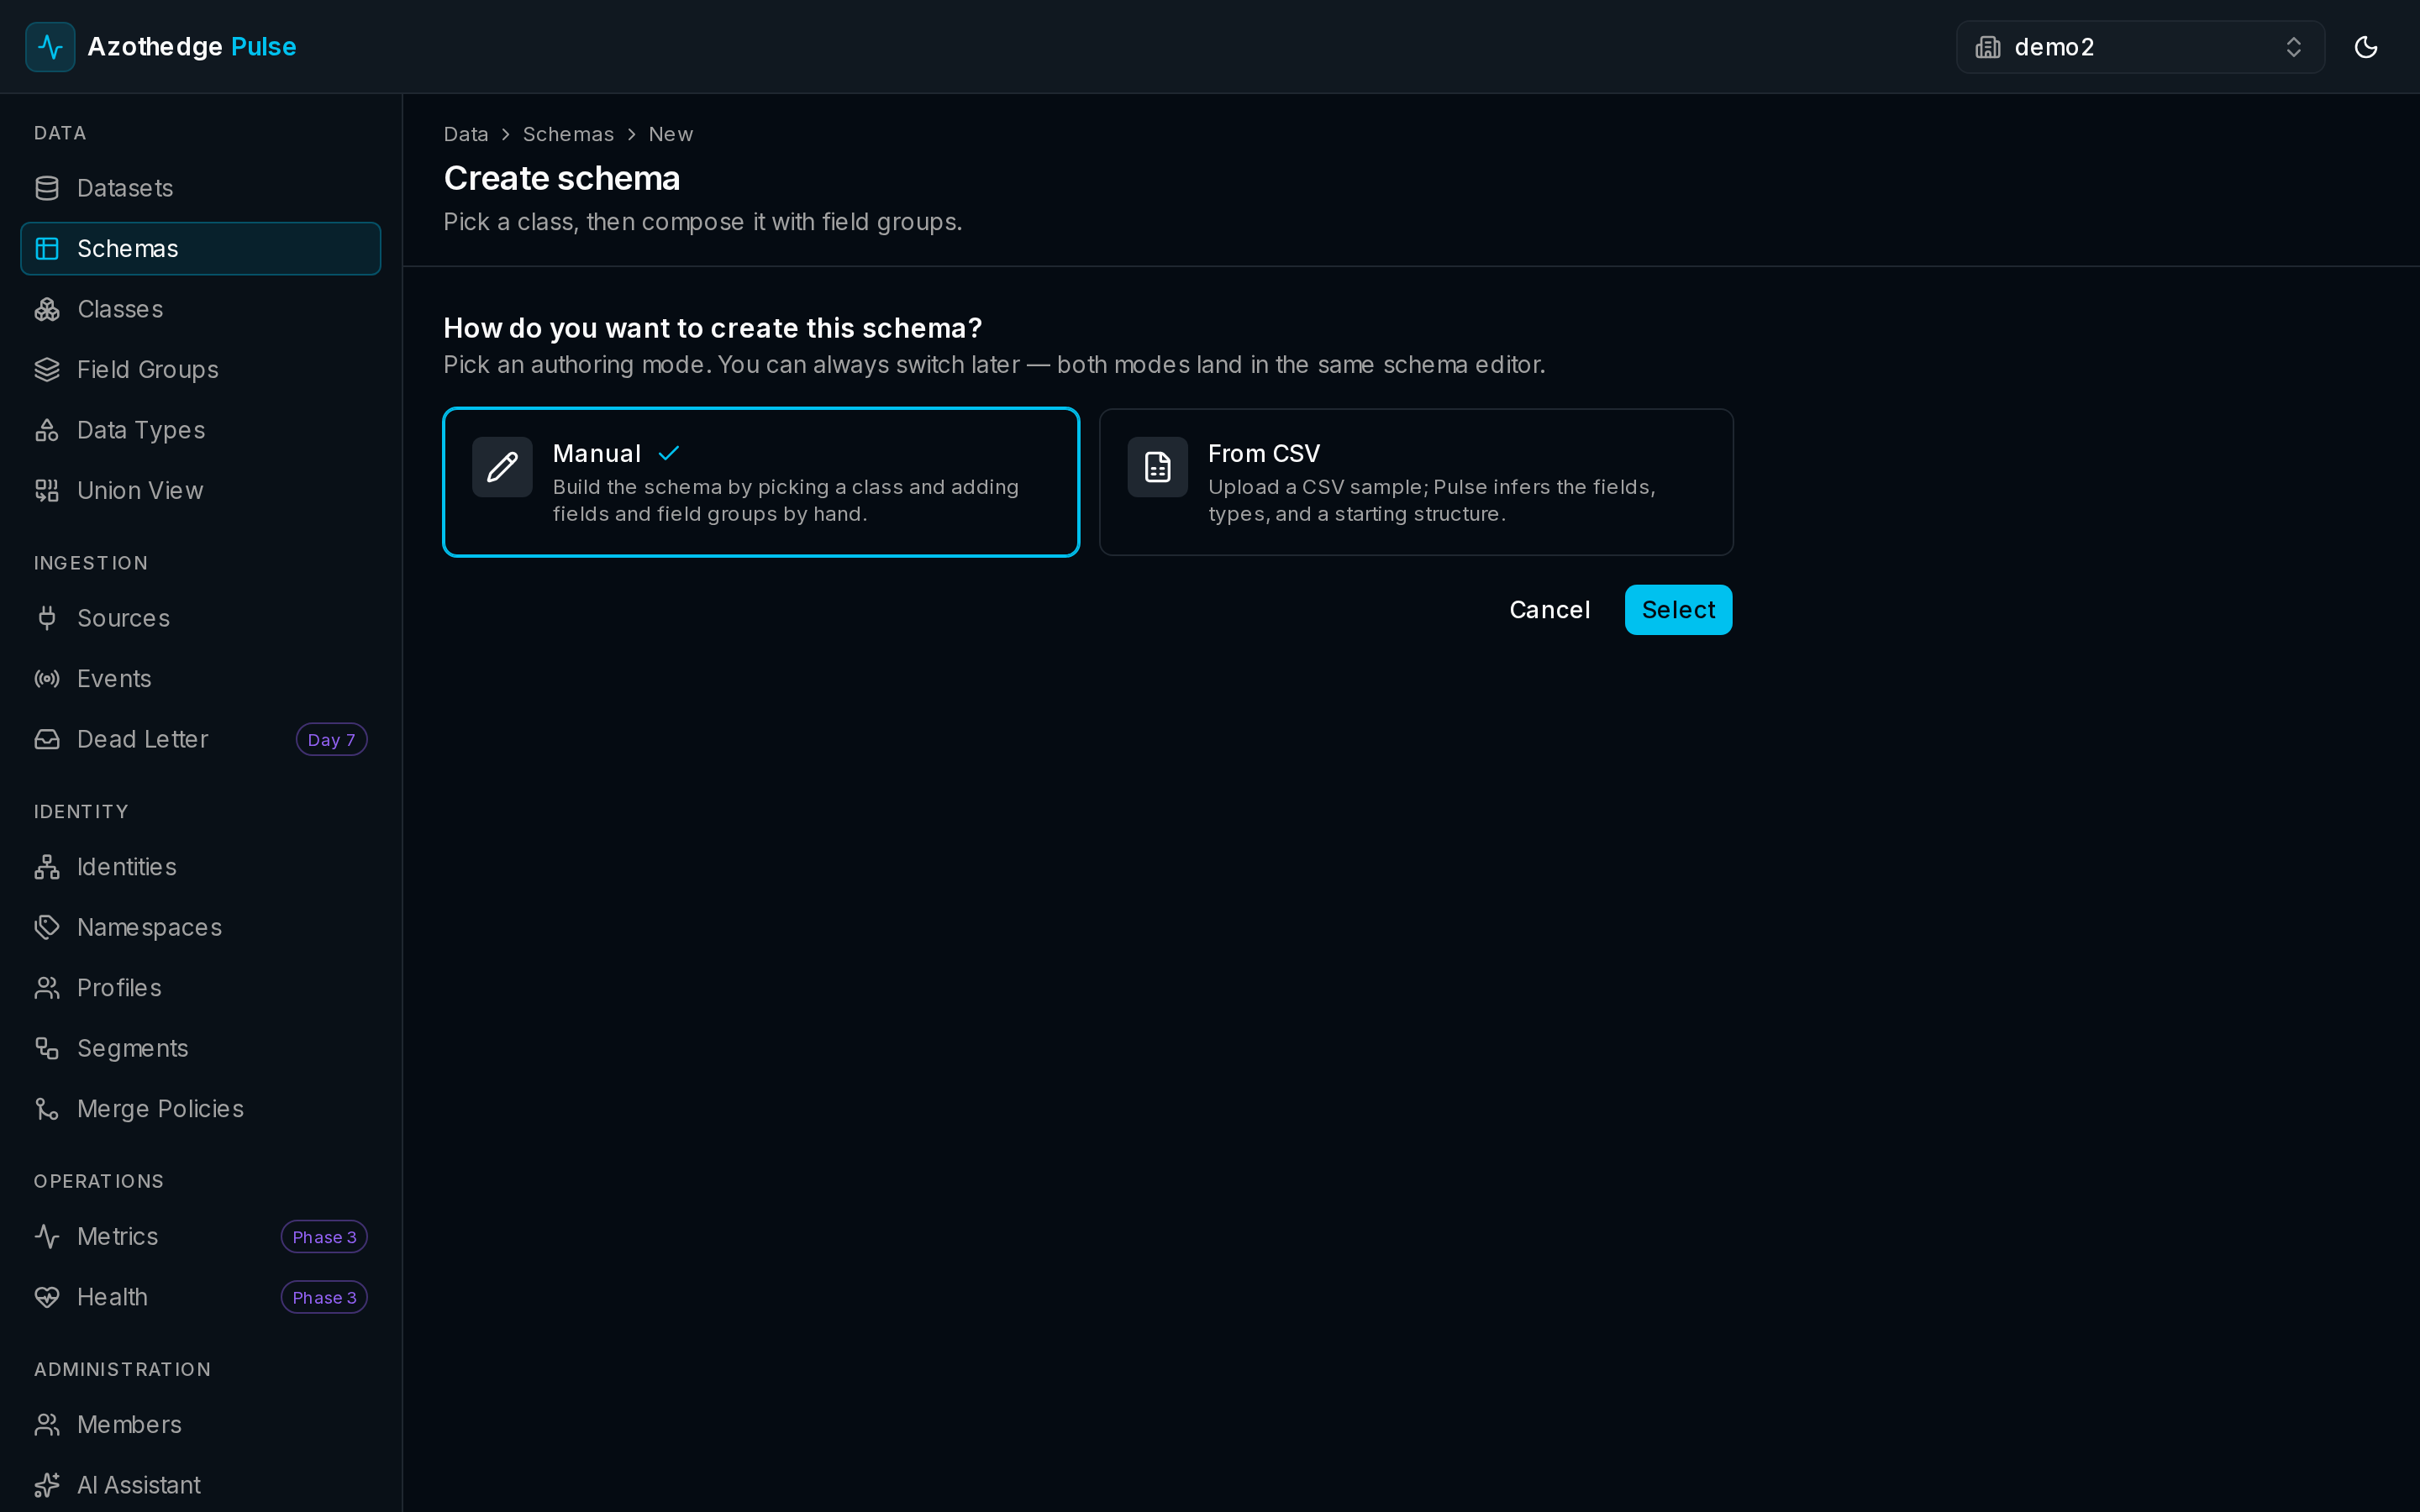Open the AI Assistant
Viewport: 2420px width, 1512px height.
click(x=200, y=1485)
